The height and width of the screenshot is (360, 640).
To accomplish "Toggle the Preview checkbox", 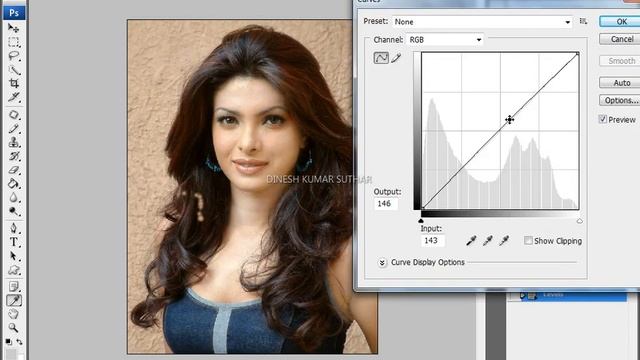I will (x=602, y=119).
